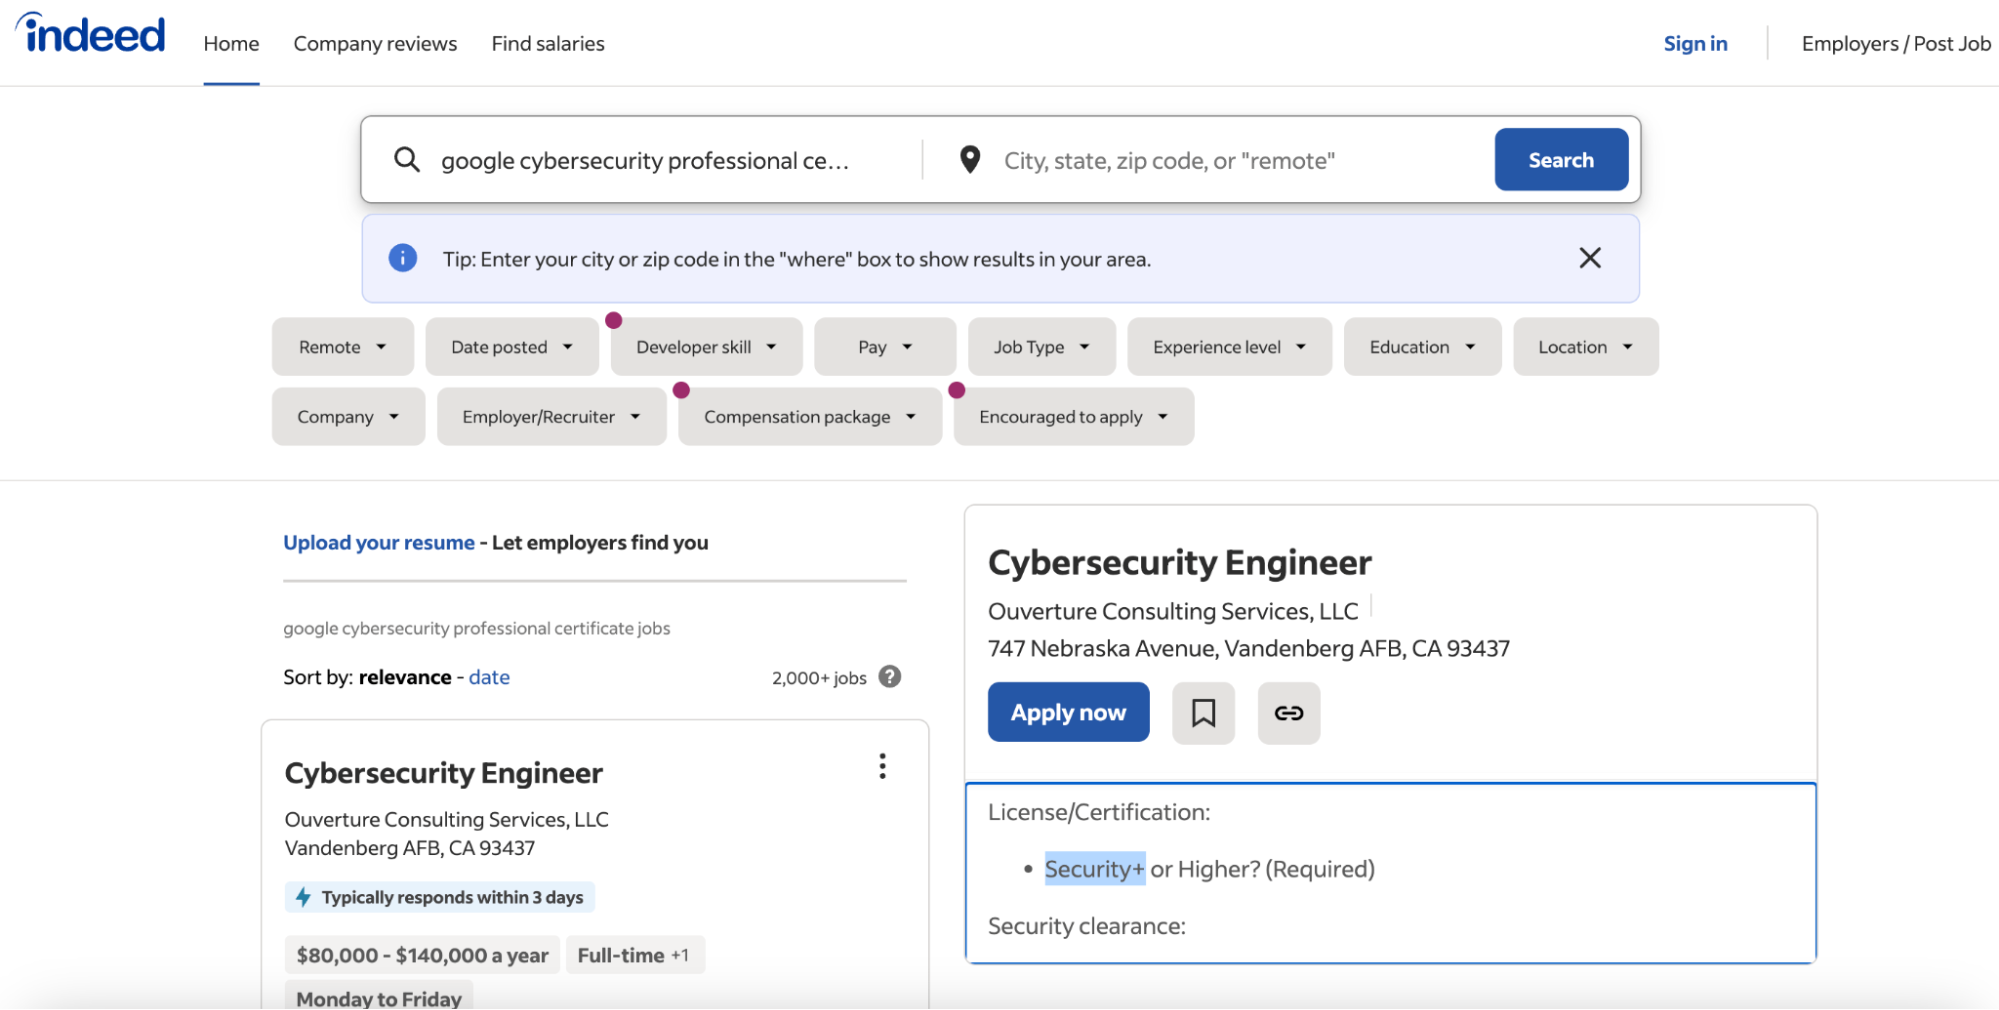Click the 2,000+ jobs count text
This screenshot has height=1010, width=1999.
pos(819,678)
